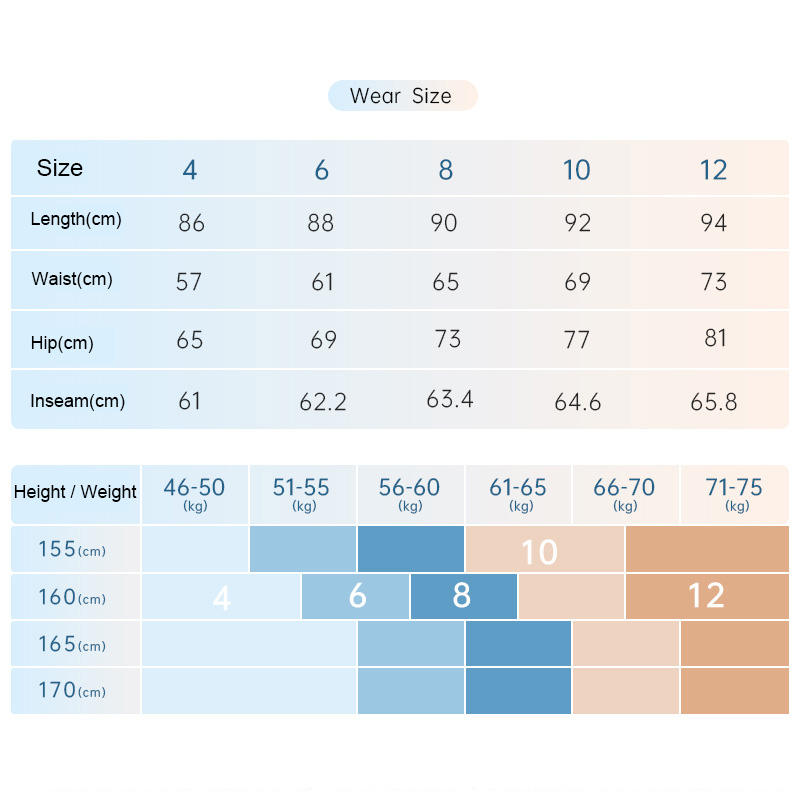Click the Waist(cm) row label
Viewport: 800px width, 800px height.
point(72,279)
